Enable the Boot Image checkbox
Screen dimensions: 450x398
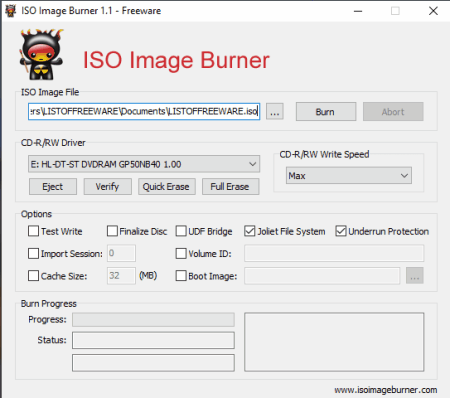[x=181, y=276]
